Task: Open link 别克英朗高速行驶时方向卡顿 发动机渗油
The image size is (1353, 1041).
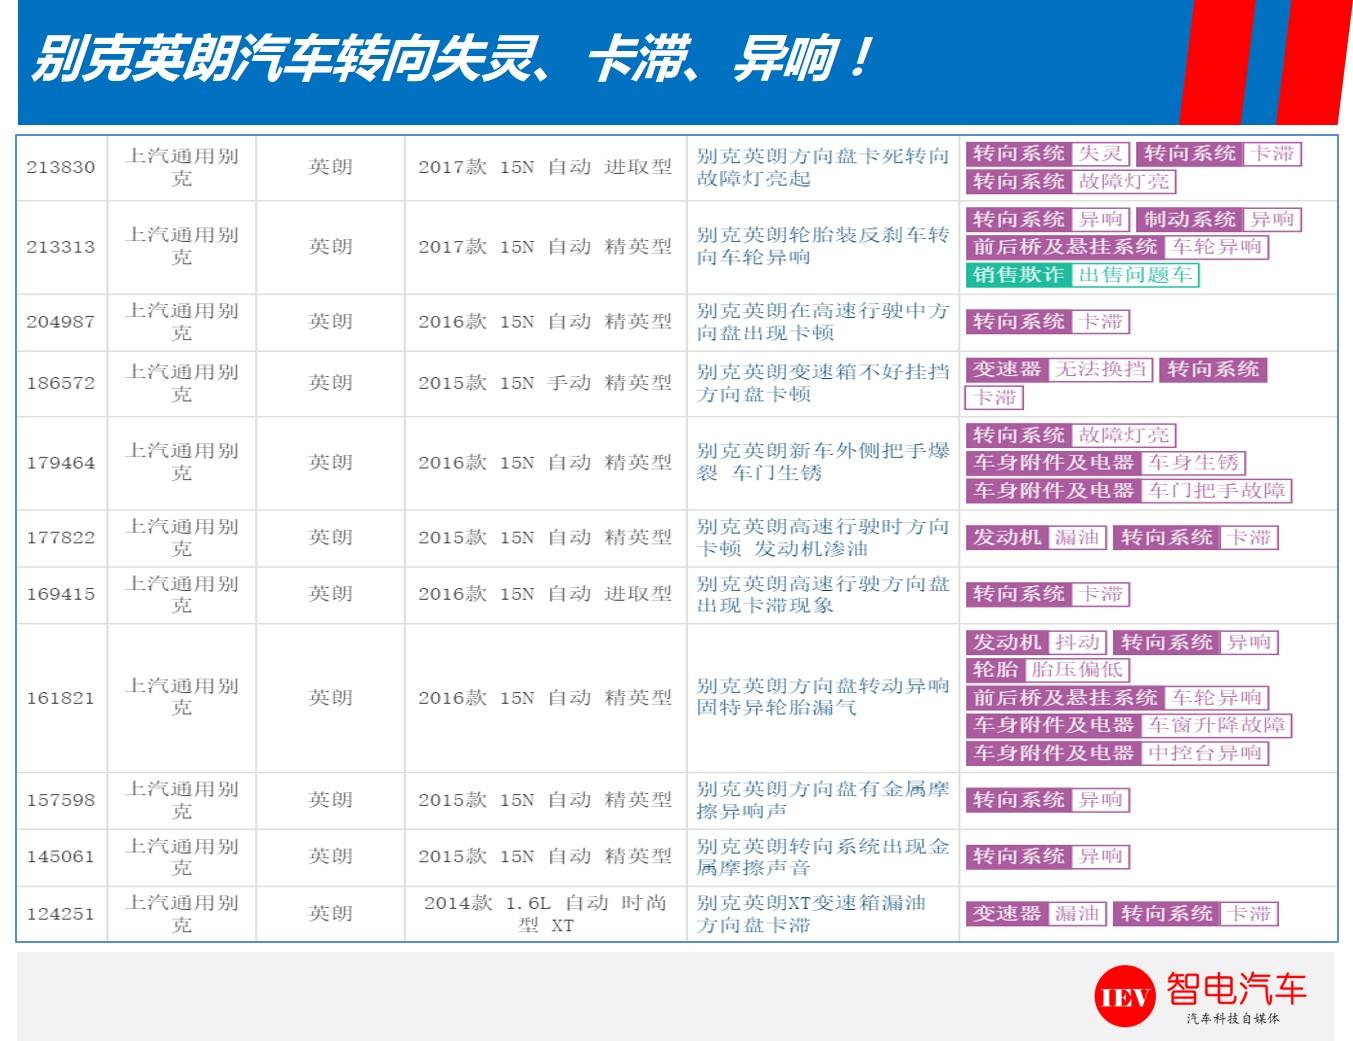Action: coord(822,537)
